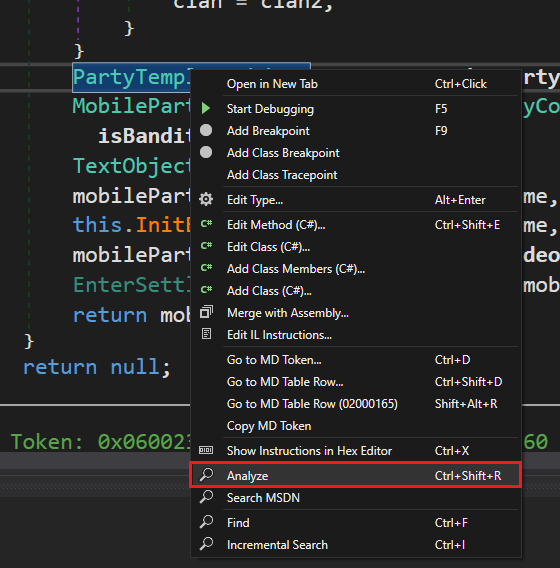Select Go to MD Table Row (02000165)

356,404
